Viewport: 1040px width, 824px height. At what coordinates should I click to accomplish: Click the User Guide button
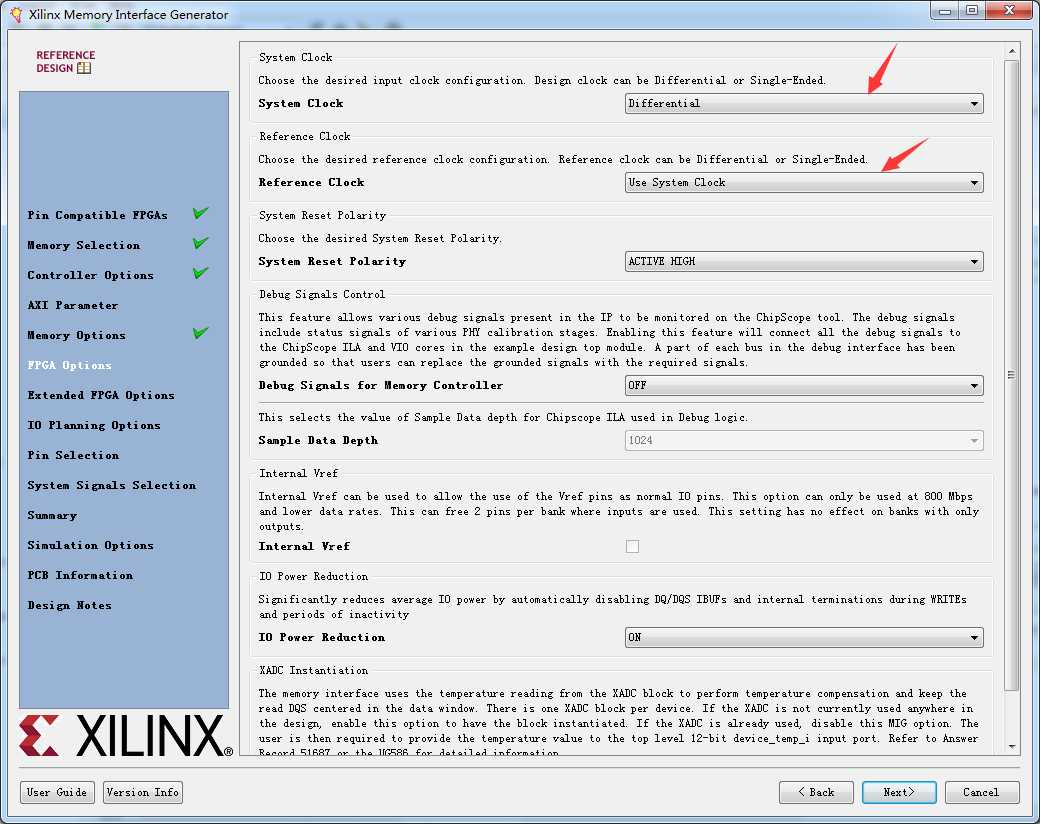click(57, 792)
